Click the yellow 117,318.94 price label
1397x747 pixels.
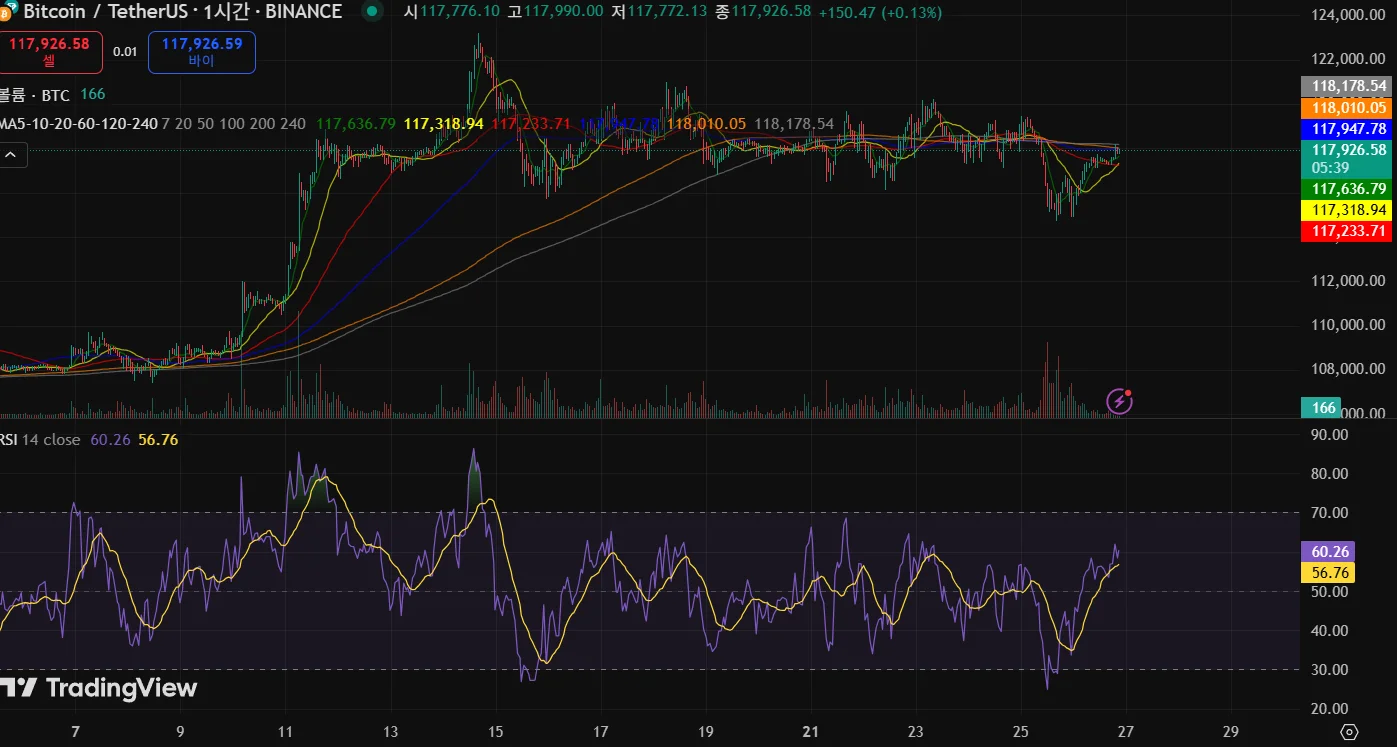tap(1346, 210)
